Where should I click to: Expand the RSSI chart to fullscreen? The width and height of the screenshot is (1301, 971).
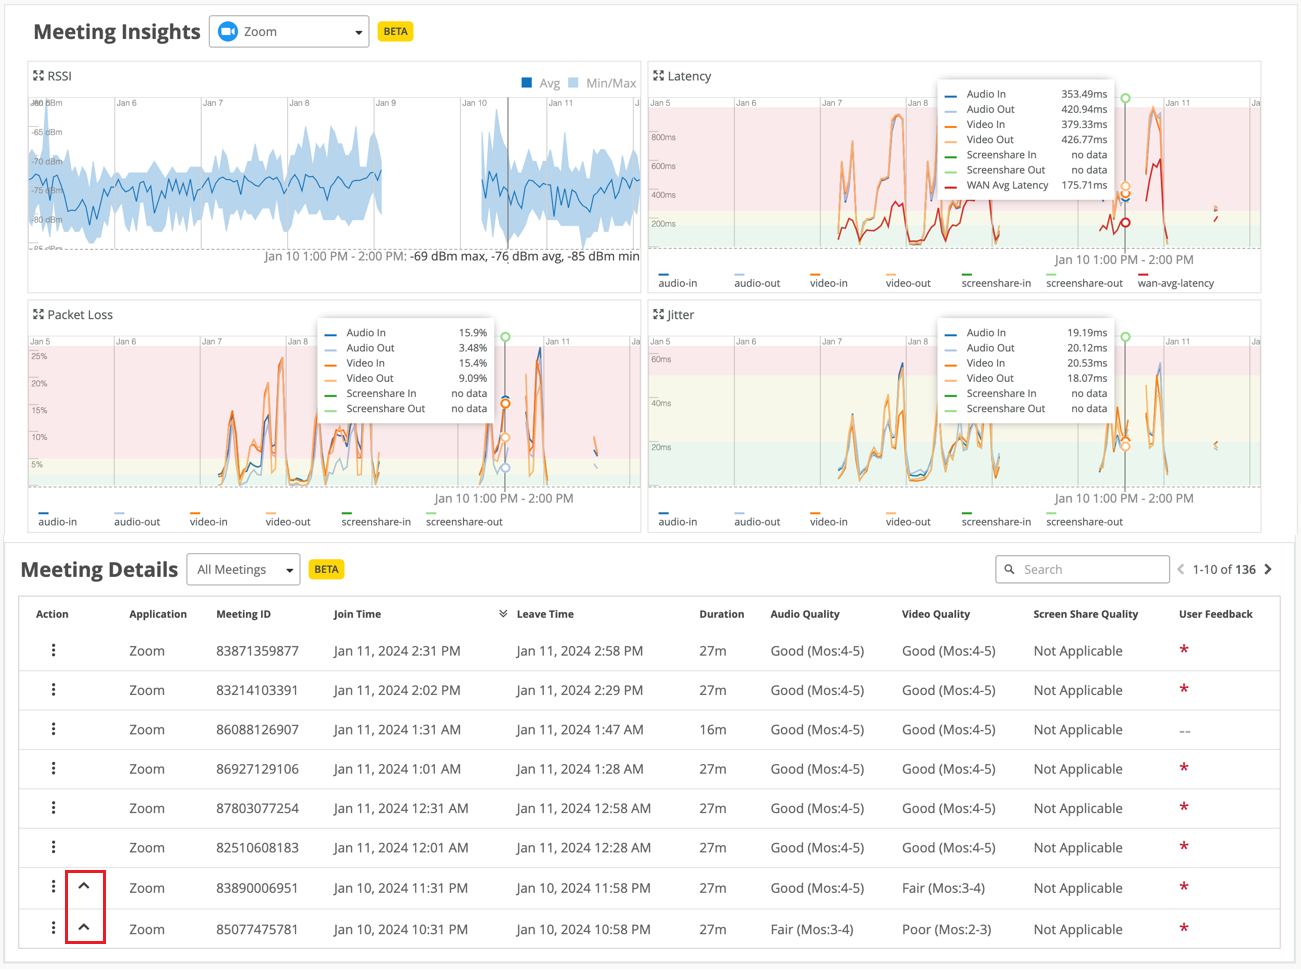click(38, 76)
